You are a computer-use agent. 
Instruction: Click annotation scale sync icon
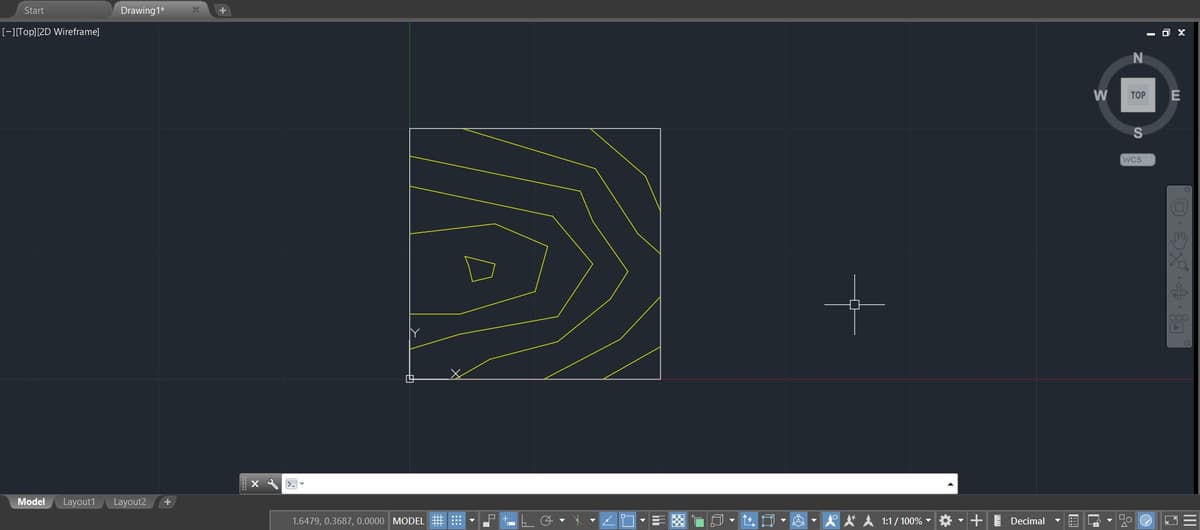[868, 521]
